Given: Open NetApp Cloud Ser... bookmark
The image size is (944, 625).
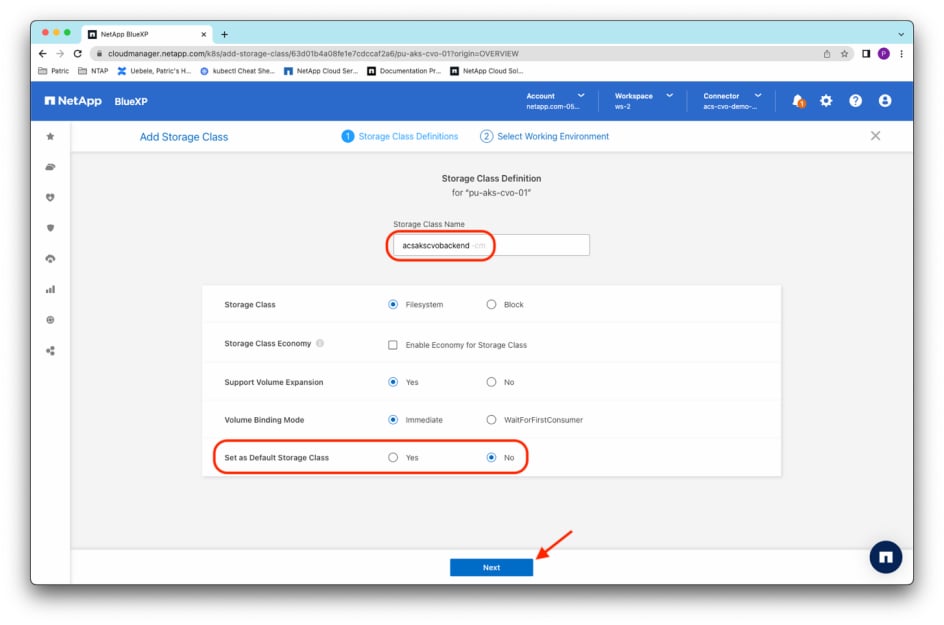Looking at the screenshot, I should [x=321, y=71].
